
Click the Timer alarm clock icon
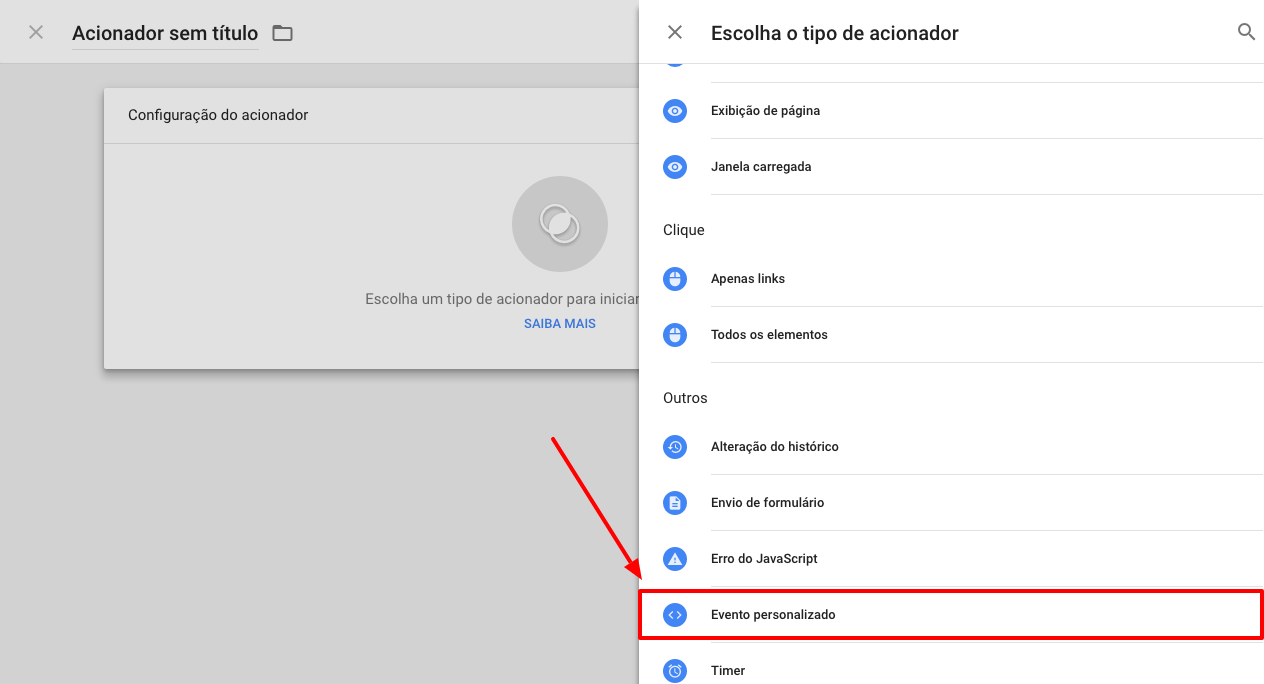[x=675, y=671]
